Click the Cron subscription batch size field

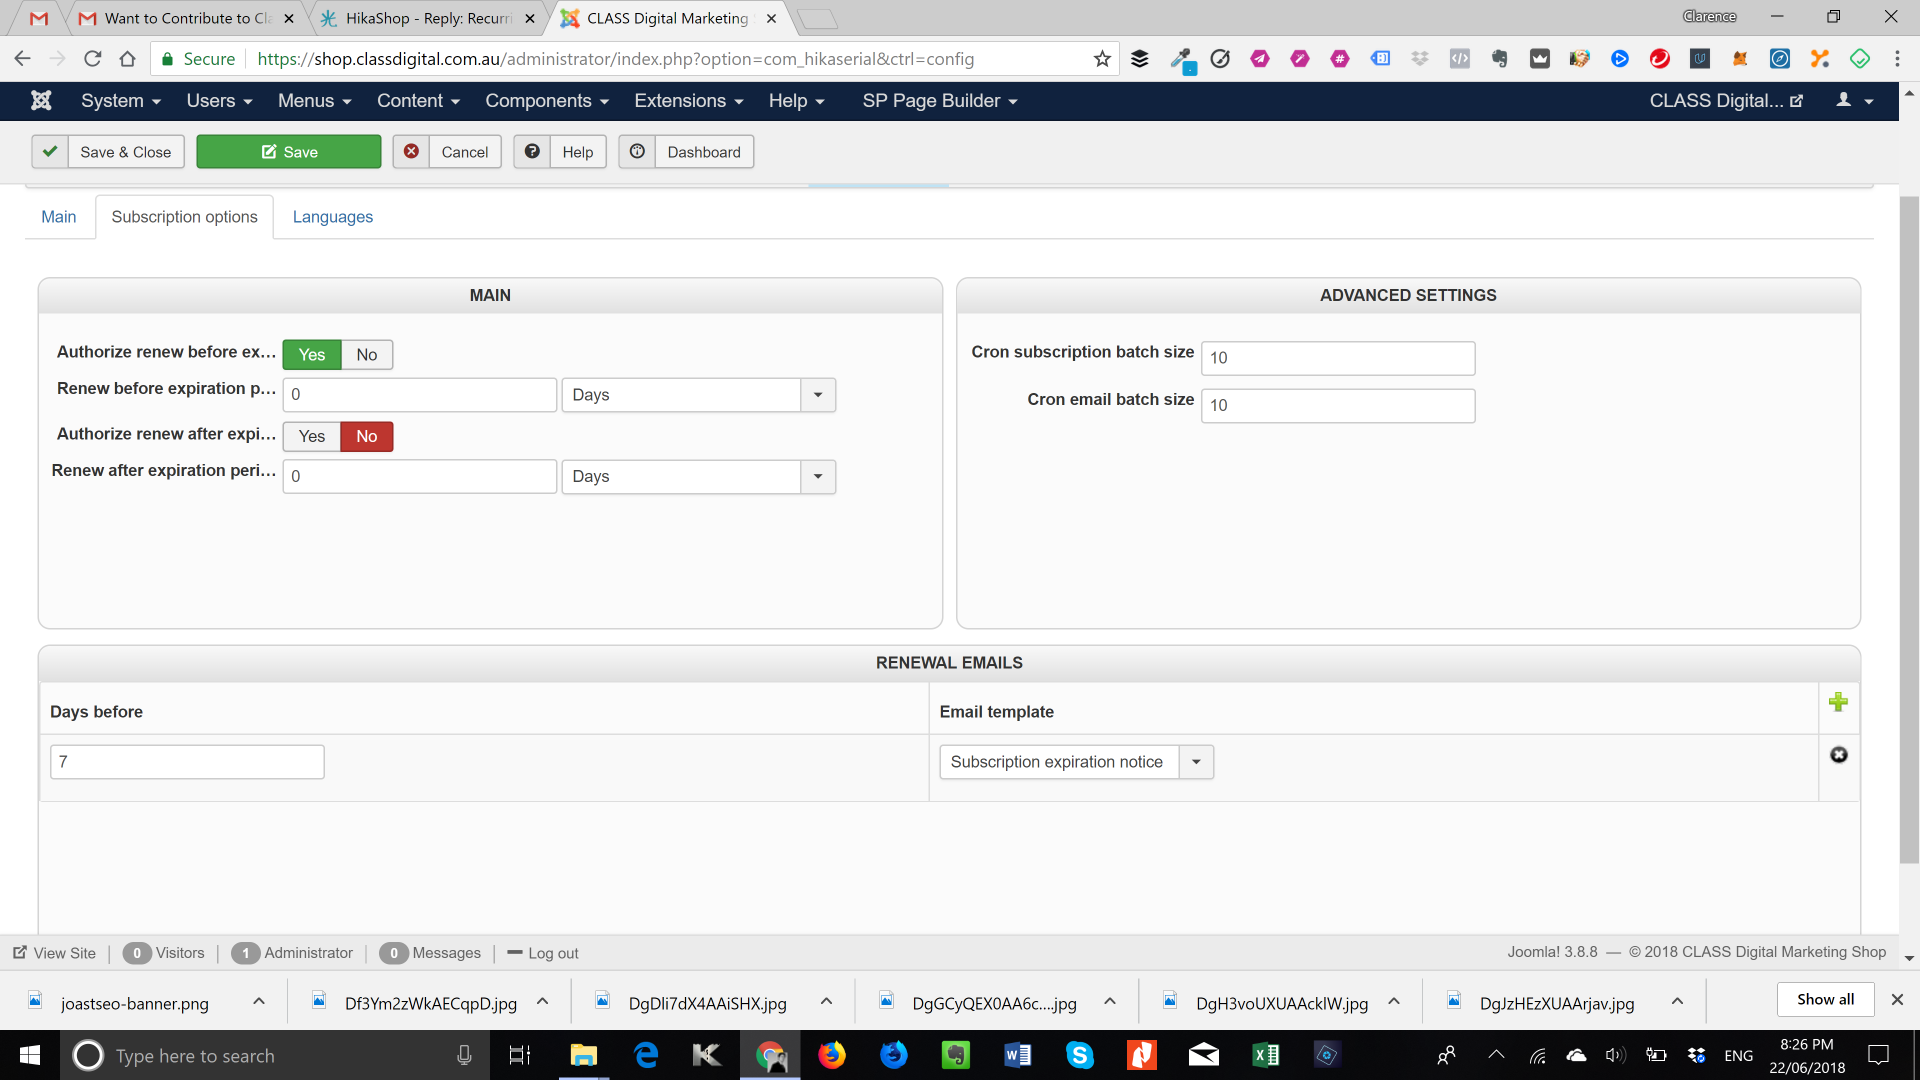(x=1337, y=358)
